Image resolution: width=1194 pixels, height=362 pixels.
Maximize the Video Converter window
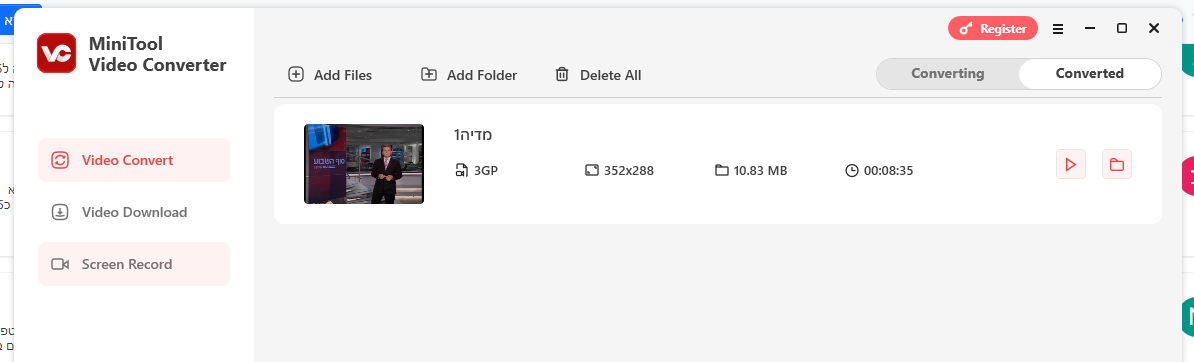[1122, 28]
